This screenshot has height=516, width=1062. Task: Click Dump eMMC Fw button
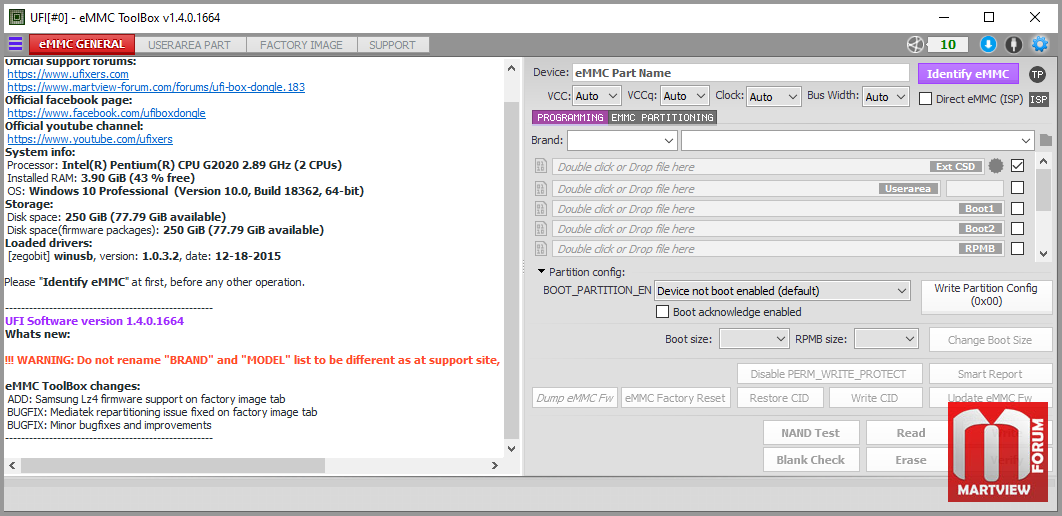click(575, 398)
